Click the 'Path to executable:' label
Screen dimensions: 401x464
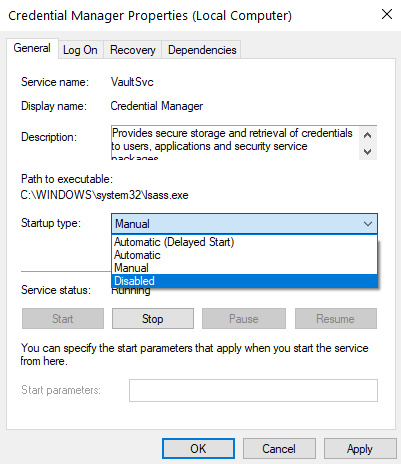pyautogui.click(x=67, y=179)
